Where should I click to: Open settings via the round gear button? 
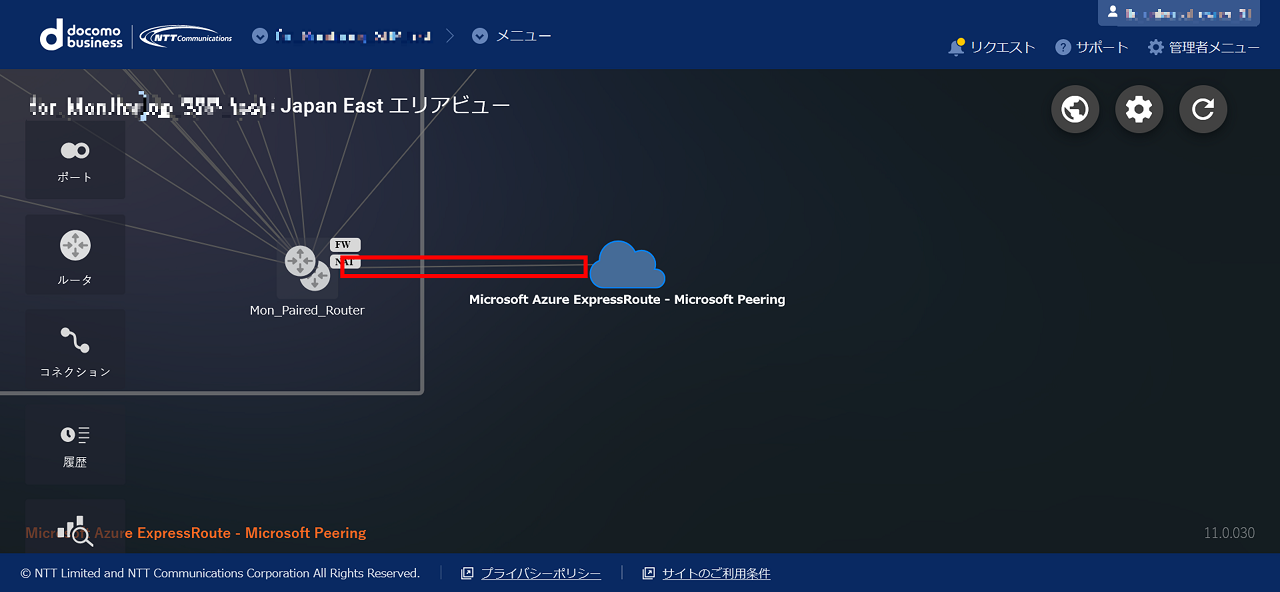pyautogui.click(x=1139, y=109)
